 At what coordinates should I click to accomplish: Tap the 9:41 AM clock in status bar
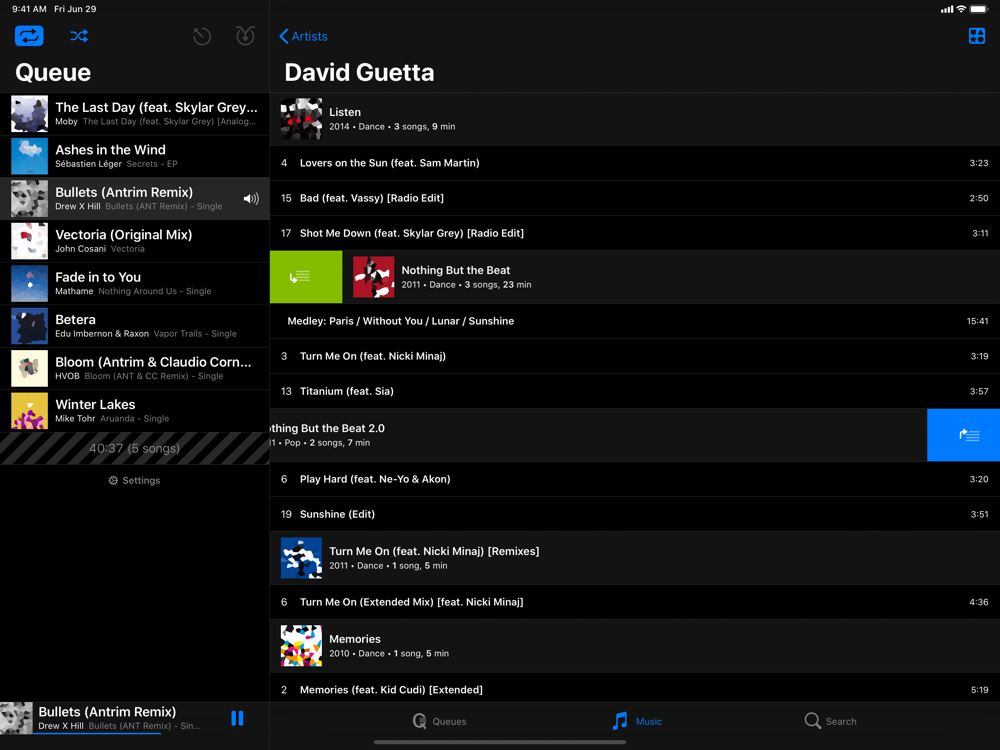click(29, 9)
